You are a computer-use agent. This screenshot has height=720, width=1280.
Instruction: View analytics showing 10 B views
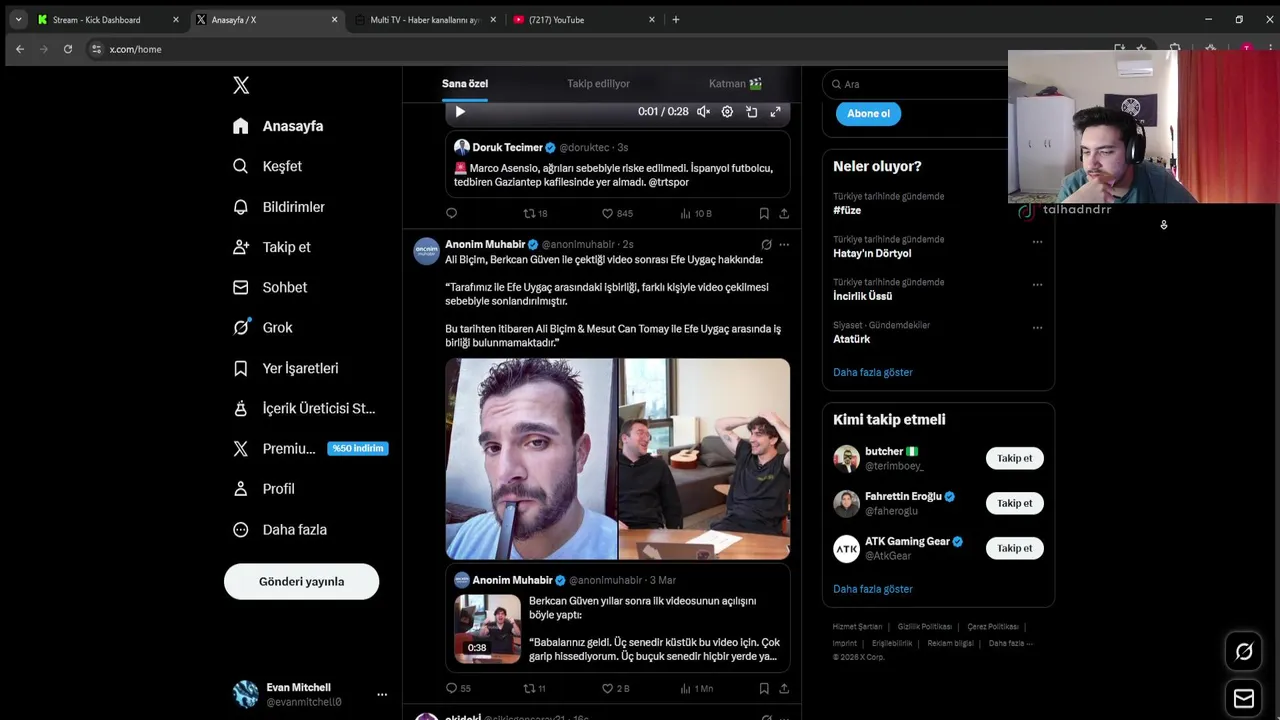[x=696, y=213]
